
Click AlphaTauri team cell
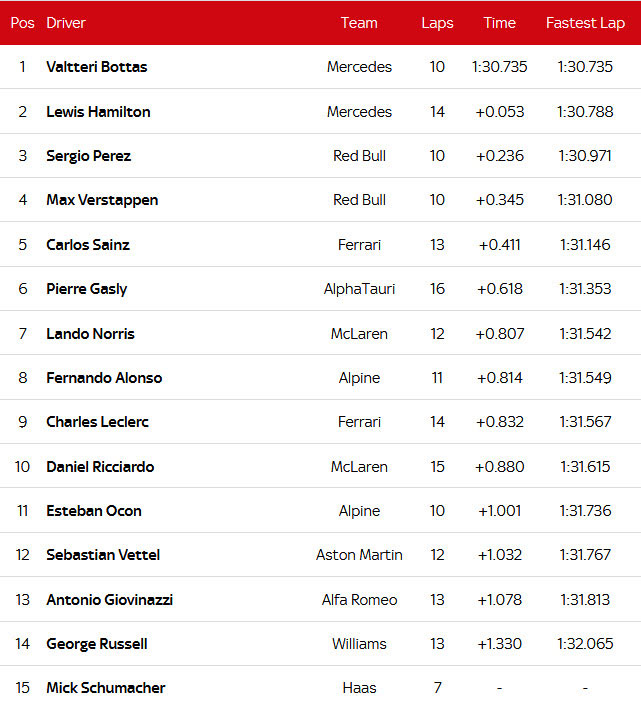[x=359, y=289]
